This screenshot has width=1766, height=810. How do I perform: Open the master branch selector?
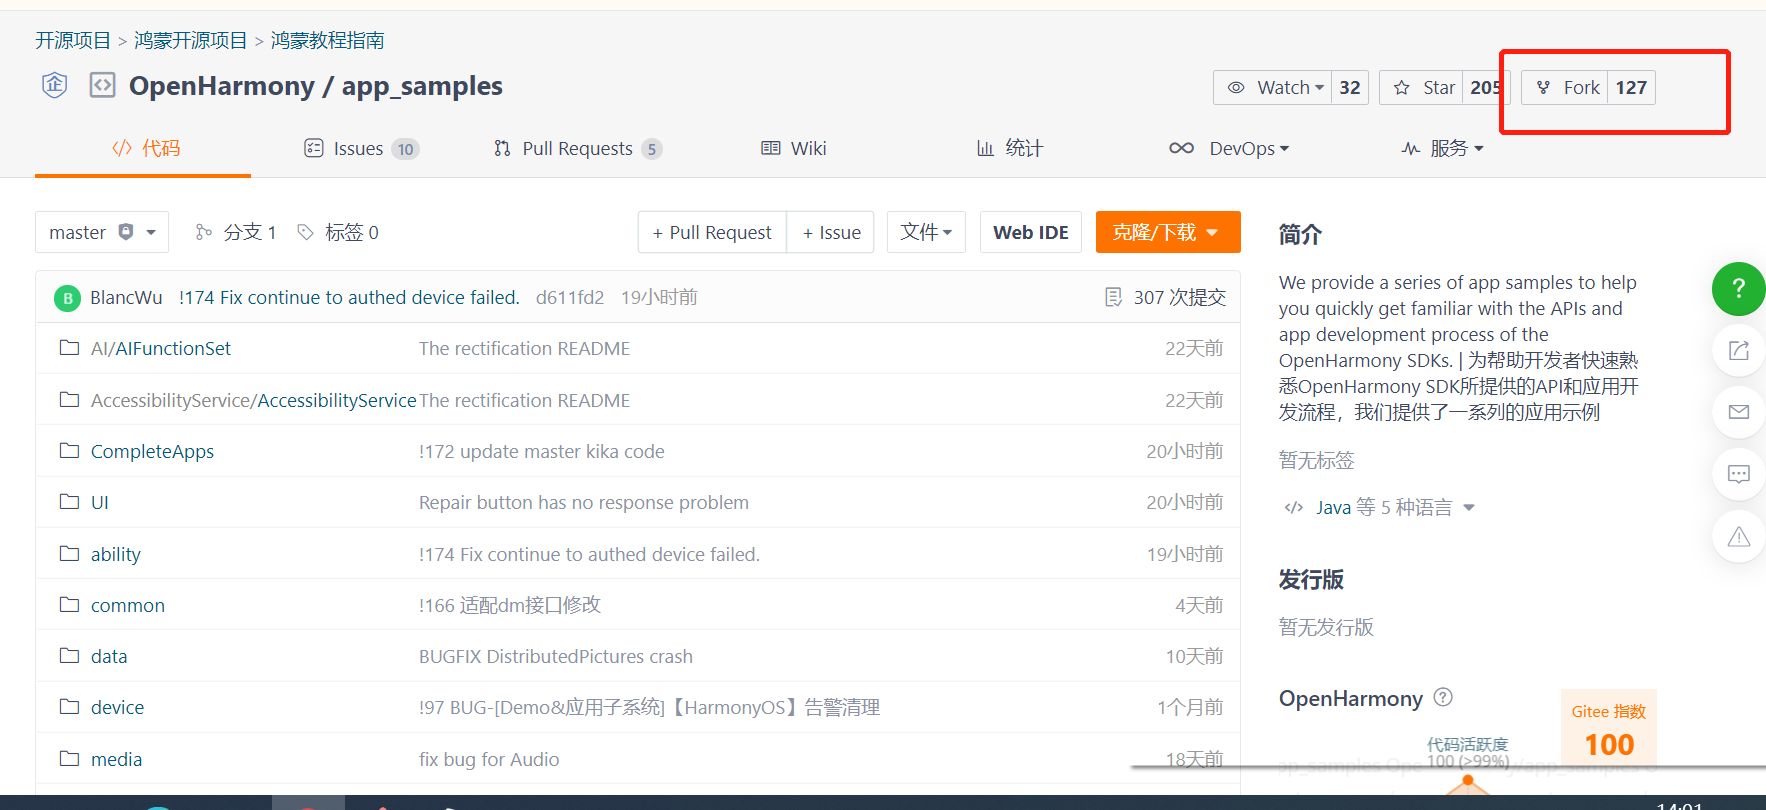click(102, 232)
